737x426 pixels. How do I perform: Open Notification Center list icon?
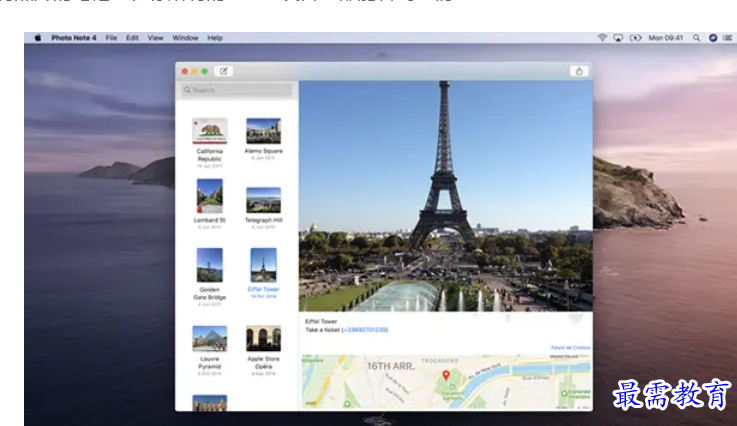[728, 38]
